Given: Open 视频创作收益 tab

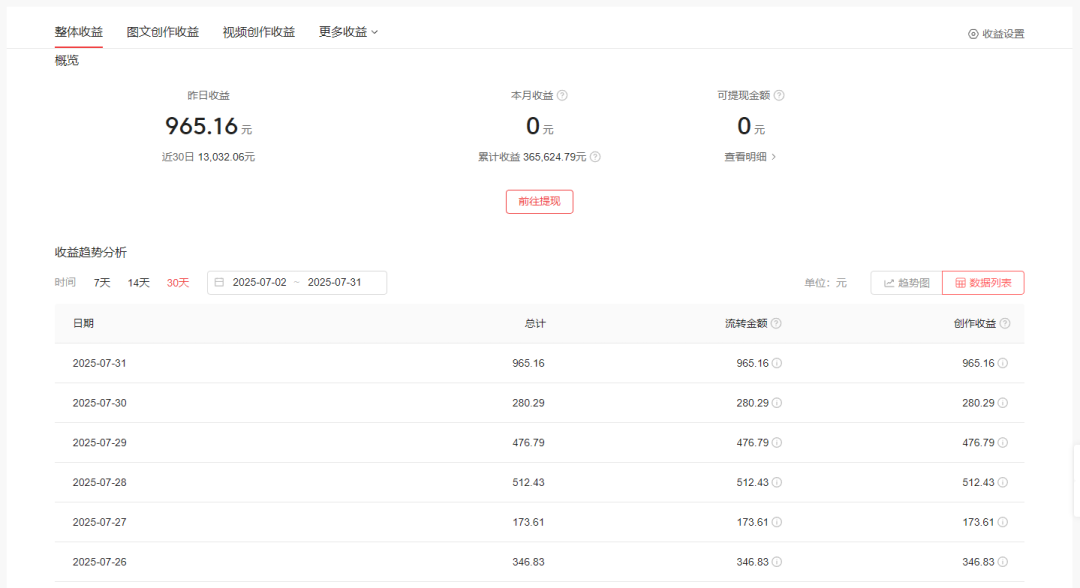Looking at the screenshot, I should 258,32.
